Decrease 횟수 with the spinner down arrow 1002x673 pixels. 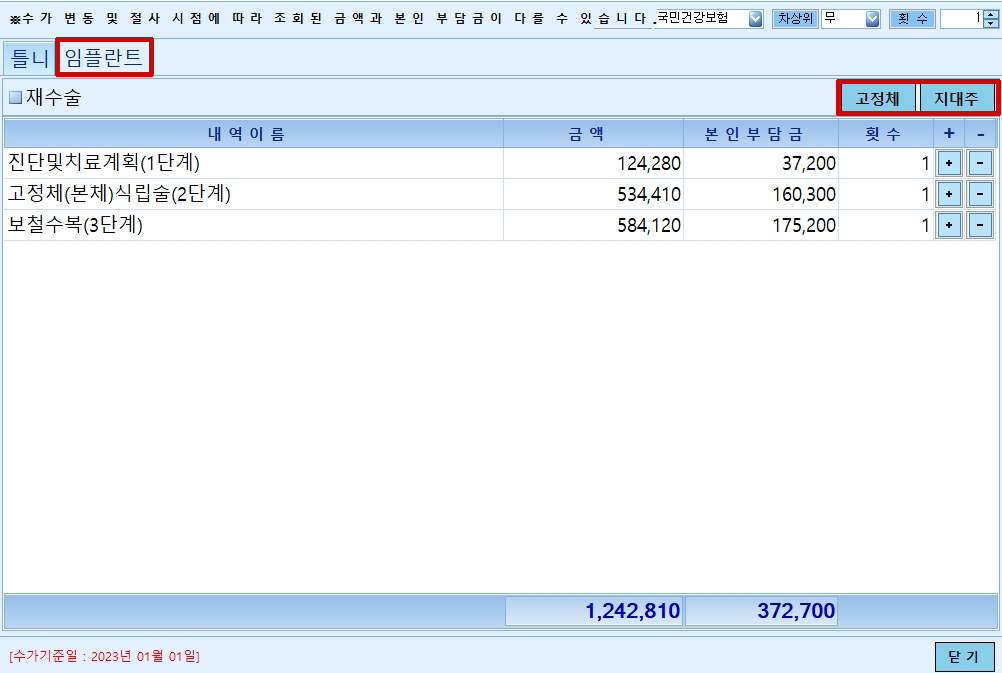tap(990, 24)
